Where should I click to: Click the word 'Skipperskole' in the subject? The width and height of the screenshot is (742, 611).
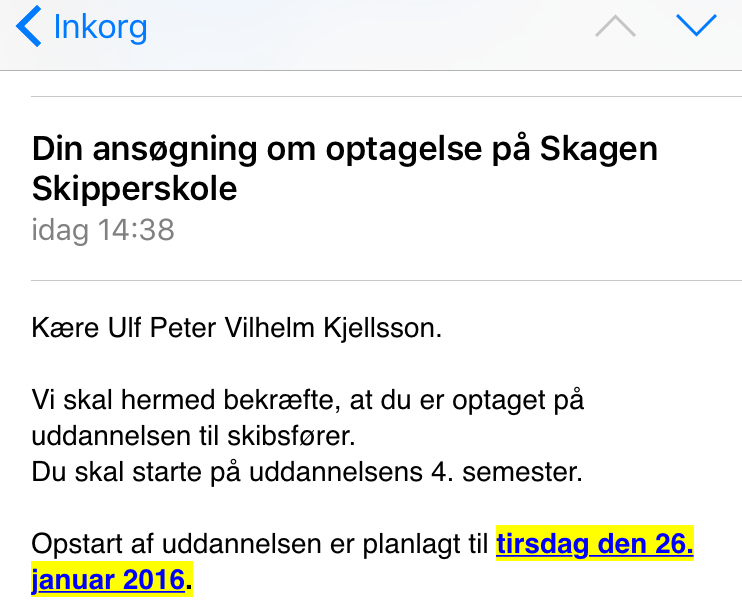(x=135, y=189)
